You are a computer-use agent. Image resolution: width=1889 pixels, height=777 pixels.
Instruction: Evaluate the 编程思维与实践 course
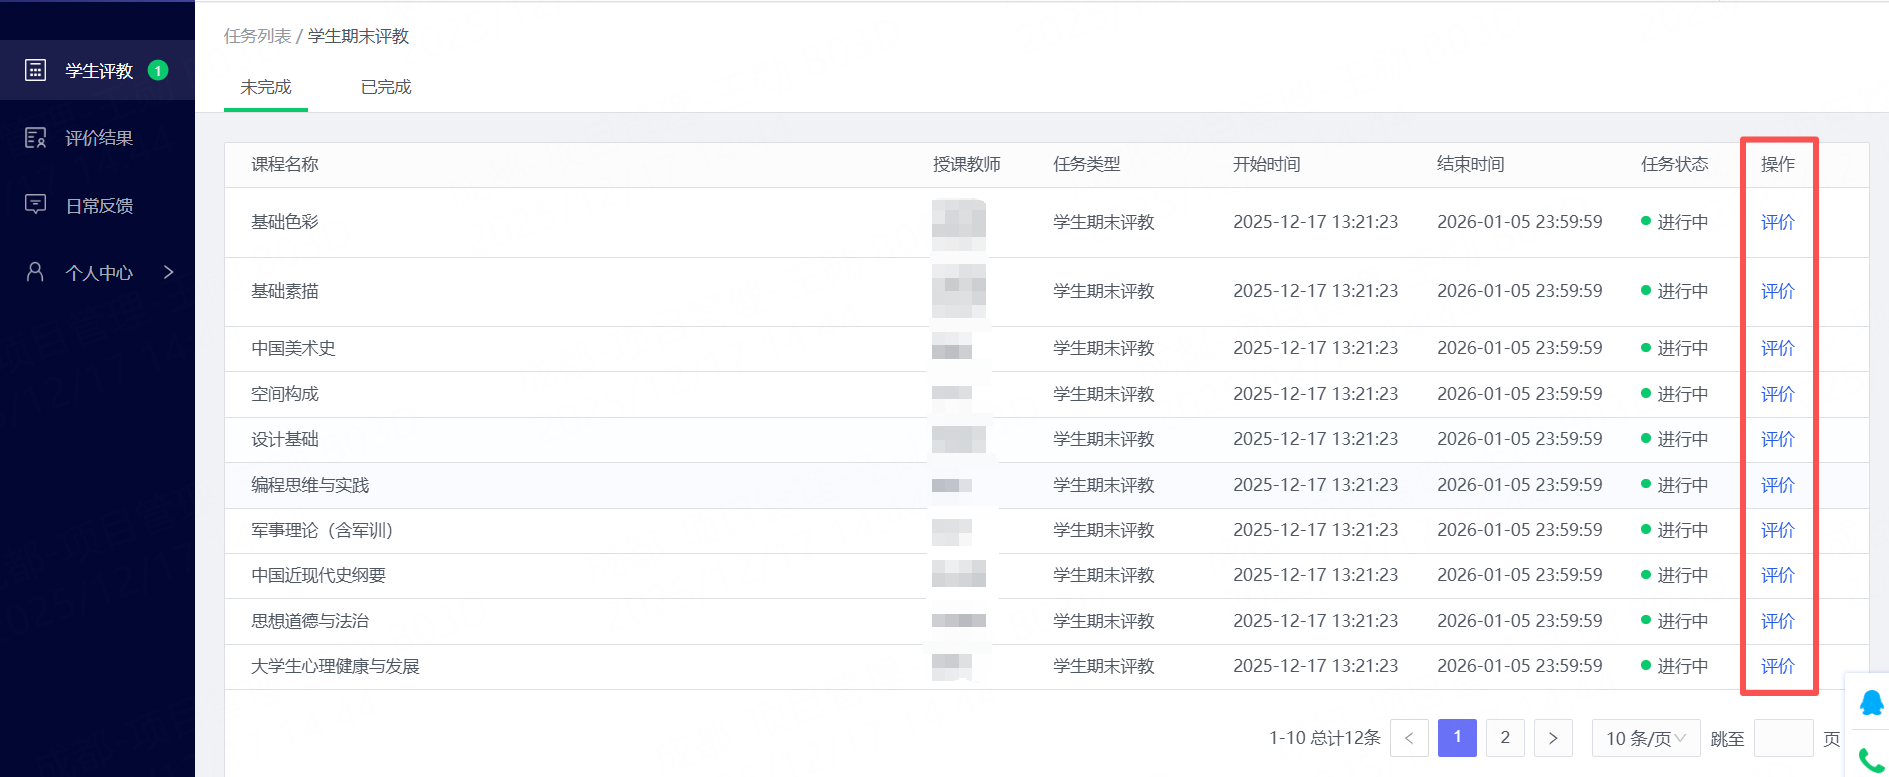1777,485
